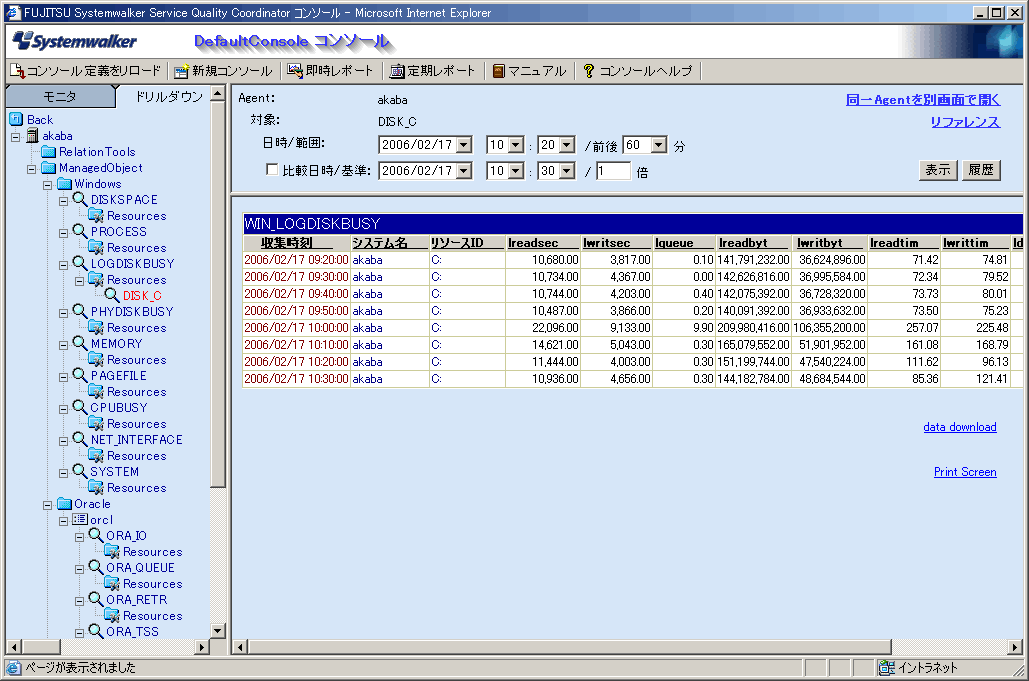Click the Back icon in tree
This screenshot has width=1029, height=681.
[16, 119]
